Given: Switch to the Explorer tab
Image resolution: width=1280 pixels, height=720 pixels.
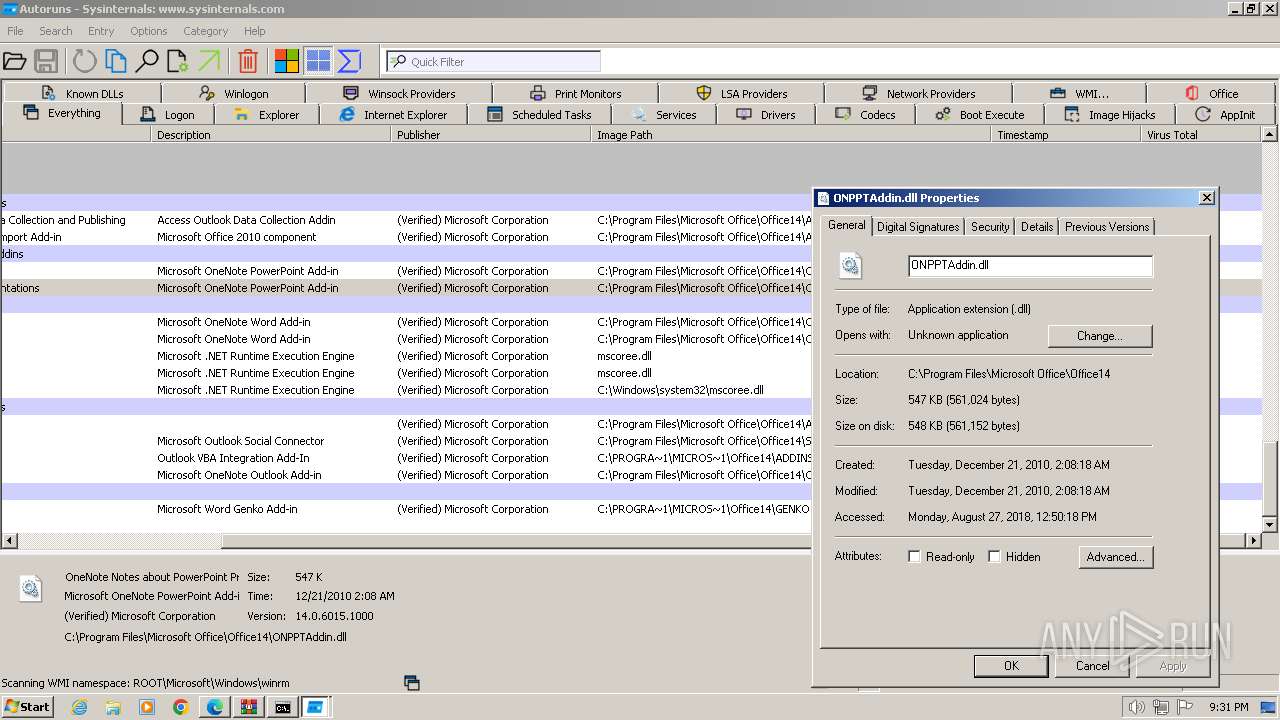Looking at the screenshot, I should tap(266, 115).
